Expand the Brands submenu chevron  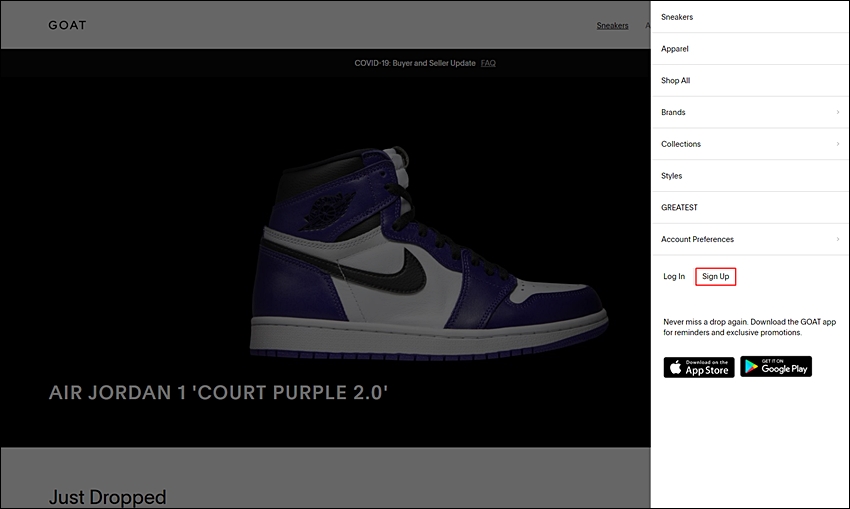click(x=838, y=112)
